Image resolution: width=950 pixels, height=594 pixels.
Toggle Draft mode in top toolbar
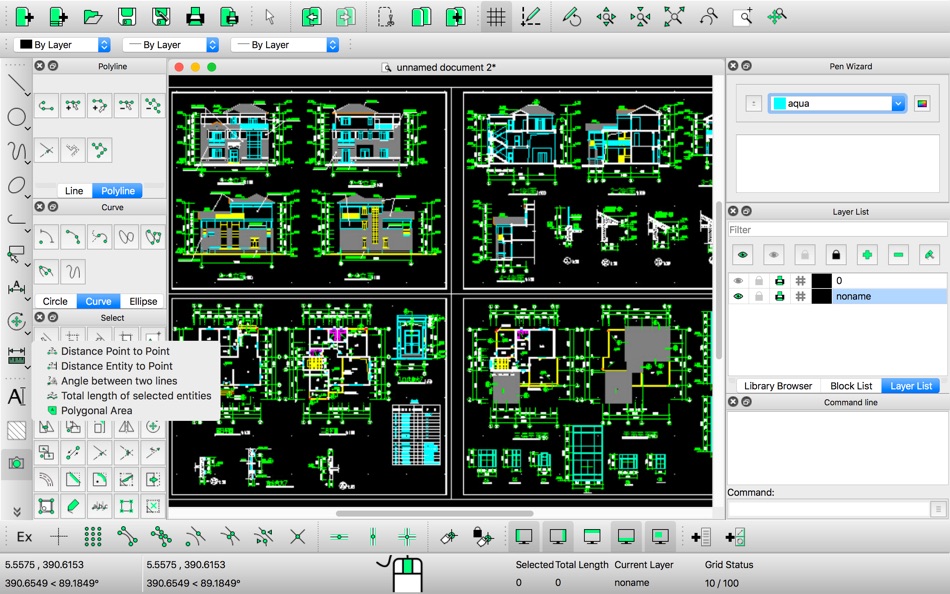click(x=530, y=16)
